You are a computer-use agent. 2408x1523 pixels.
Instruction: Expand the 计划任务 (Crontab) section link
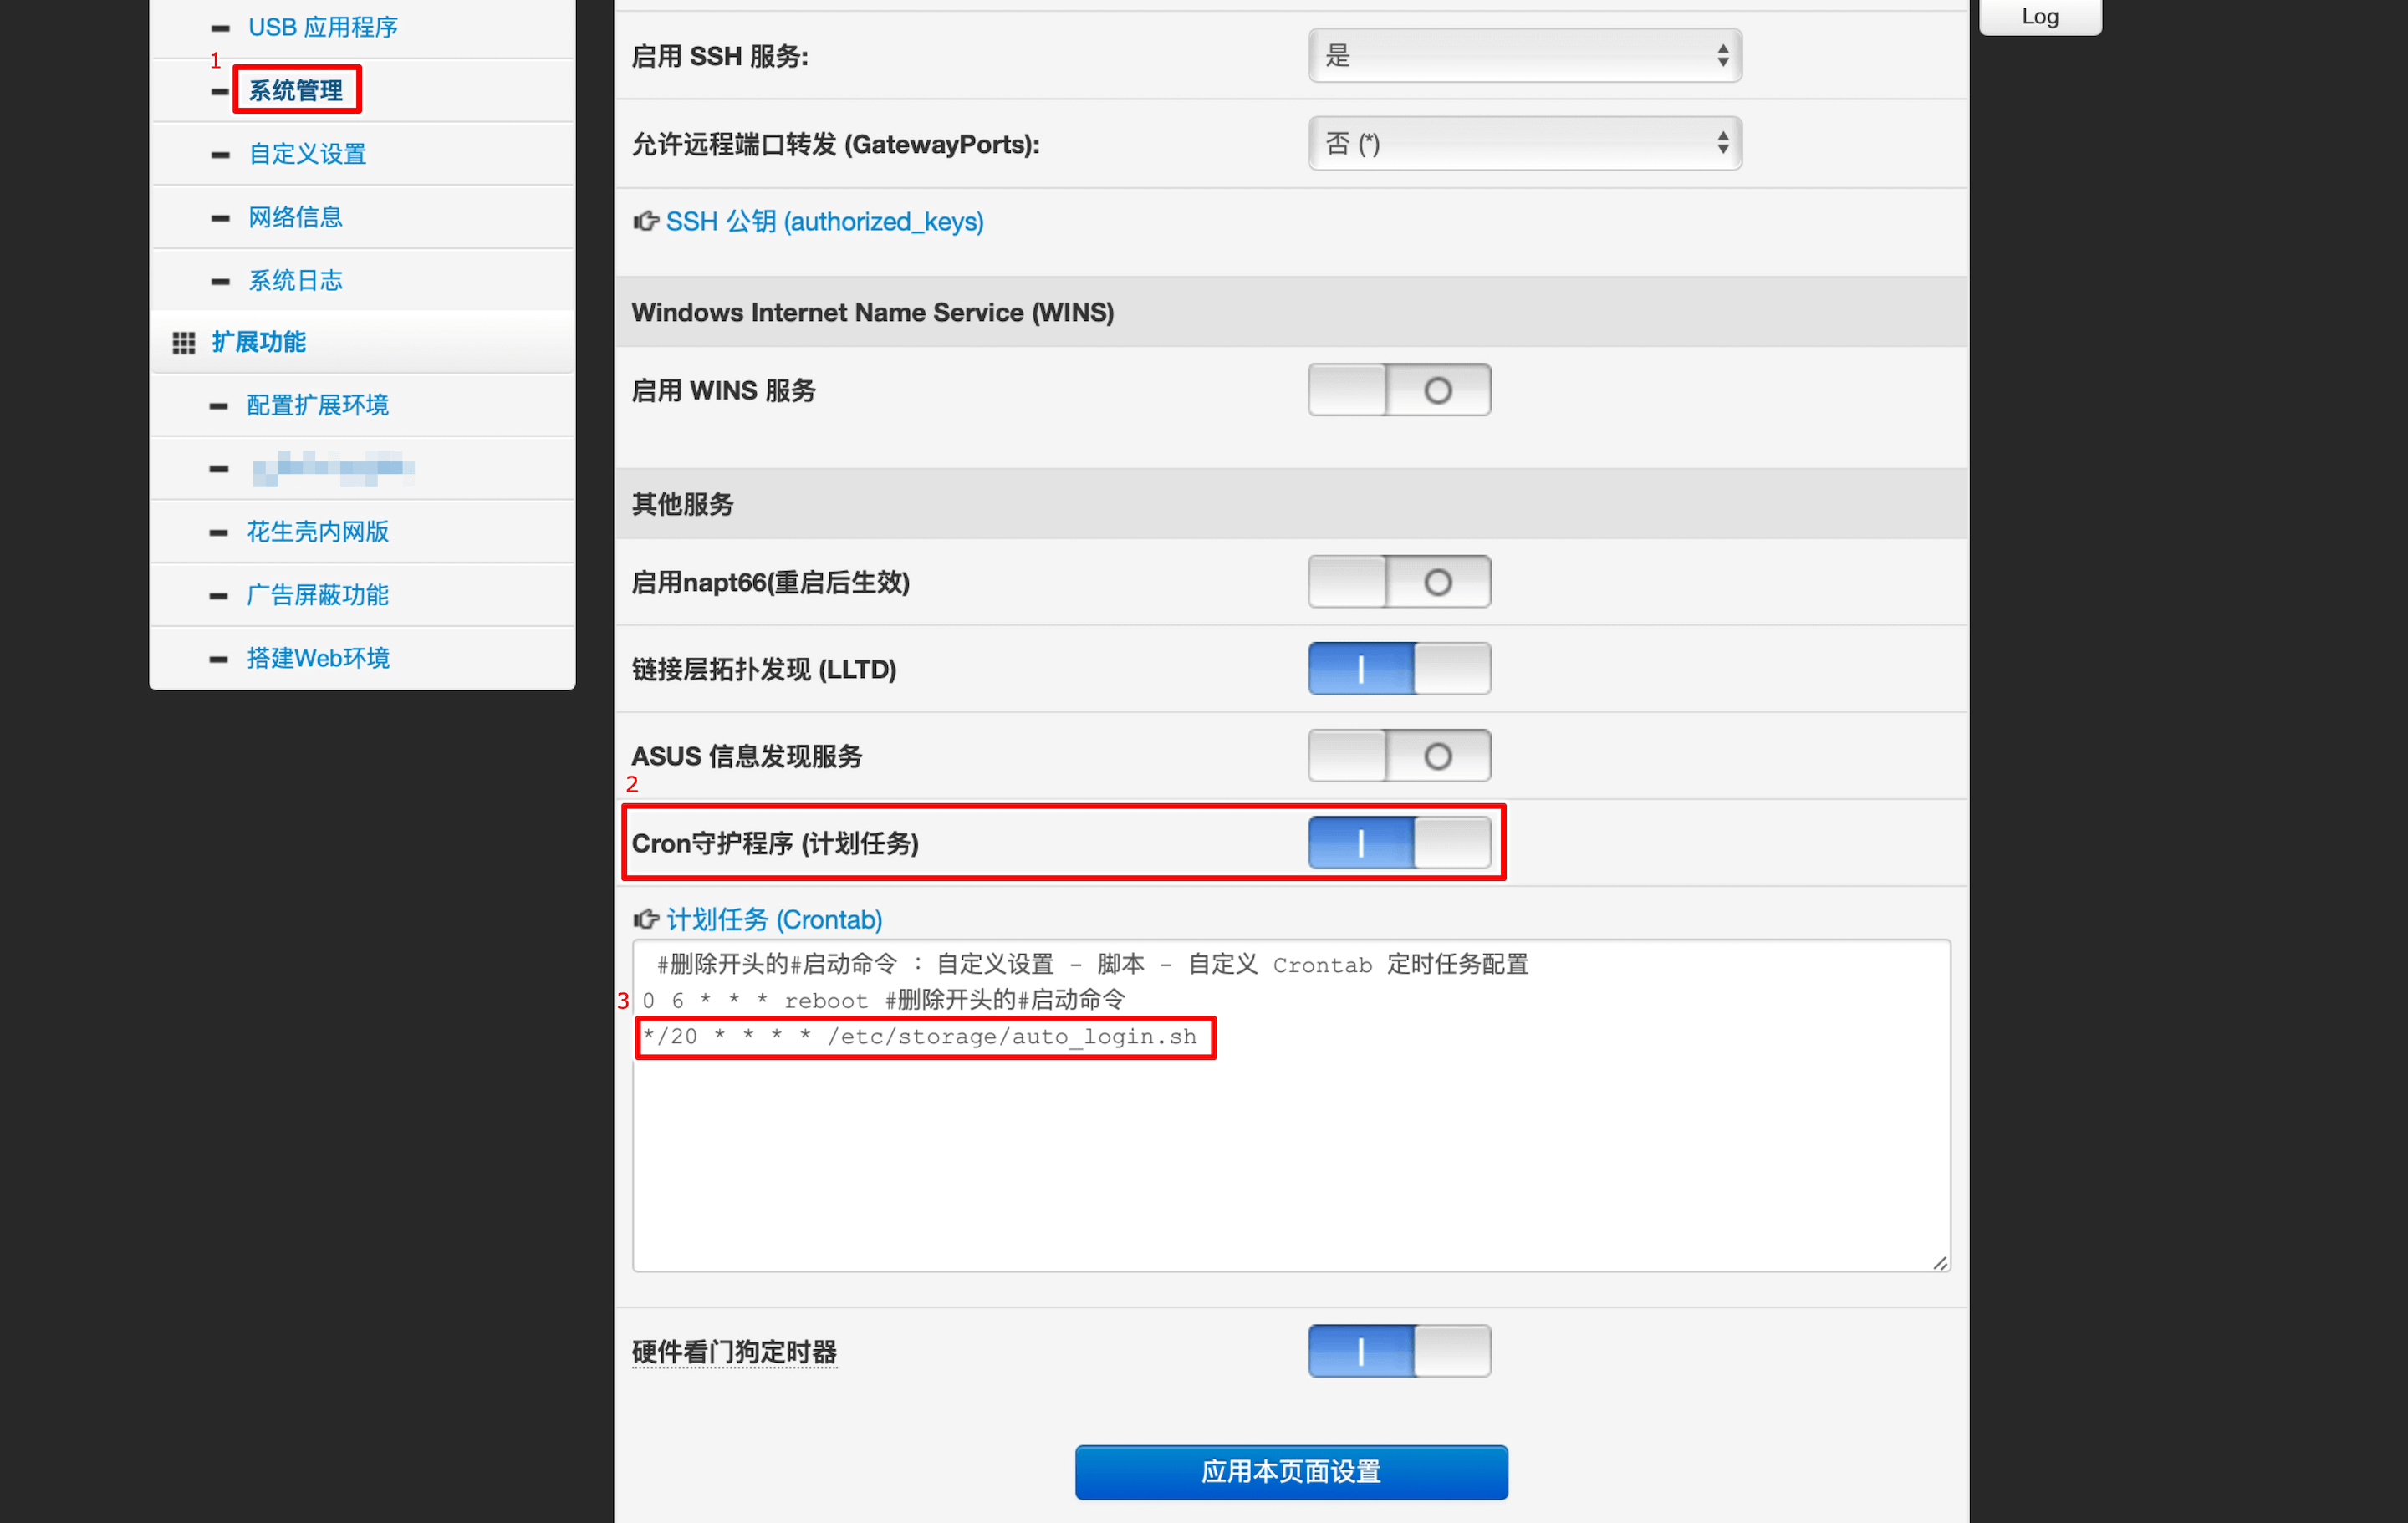tap(773, 919)
